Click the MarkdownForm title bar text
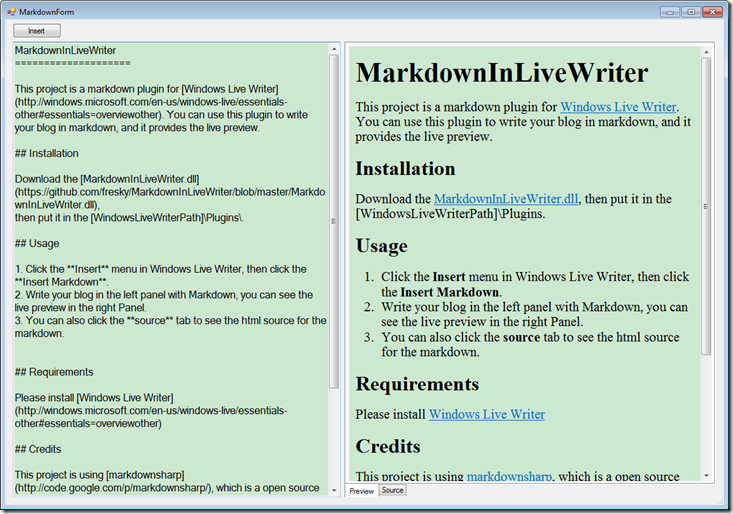Screen dimensions: 733x514 click(x=46, y=12)
